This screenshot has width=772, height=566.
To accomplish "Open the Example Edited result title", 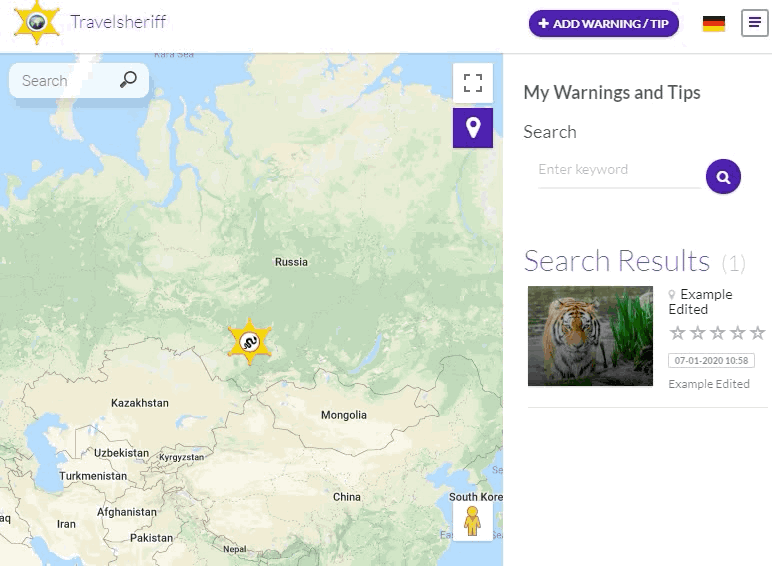I will [x=700, y=302].
